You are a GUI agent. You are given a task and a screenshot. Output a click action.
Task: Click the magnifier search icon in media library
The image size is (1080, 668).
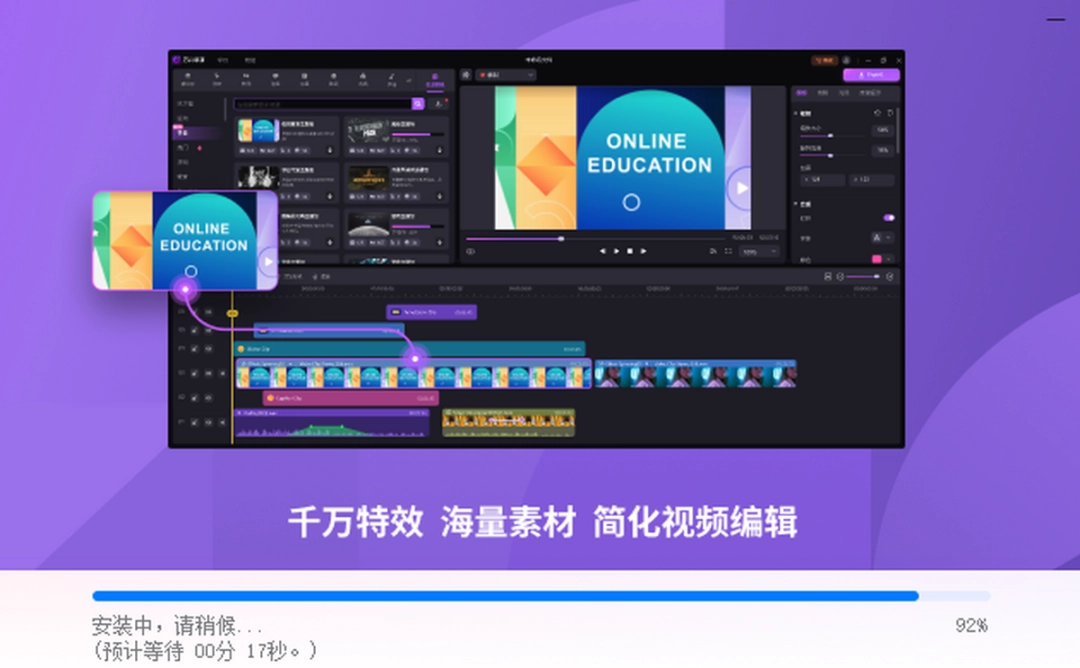[418, 104]
